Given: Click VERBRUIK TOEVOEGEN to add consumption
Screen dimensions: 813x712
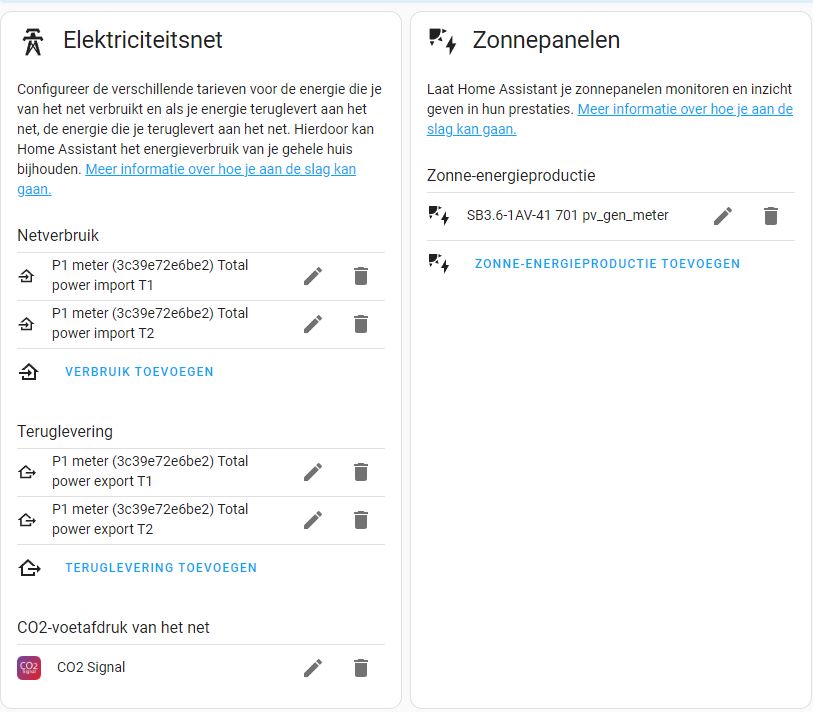Looking at the screenshot, I should tap(138, 371).
